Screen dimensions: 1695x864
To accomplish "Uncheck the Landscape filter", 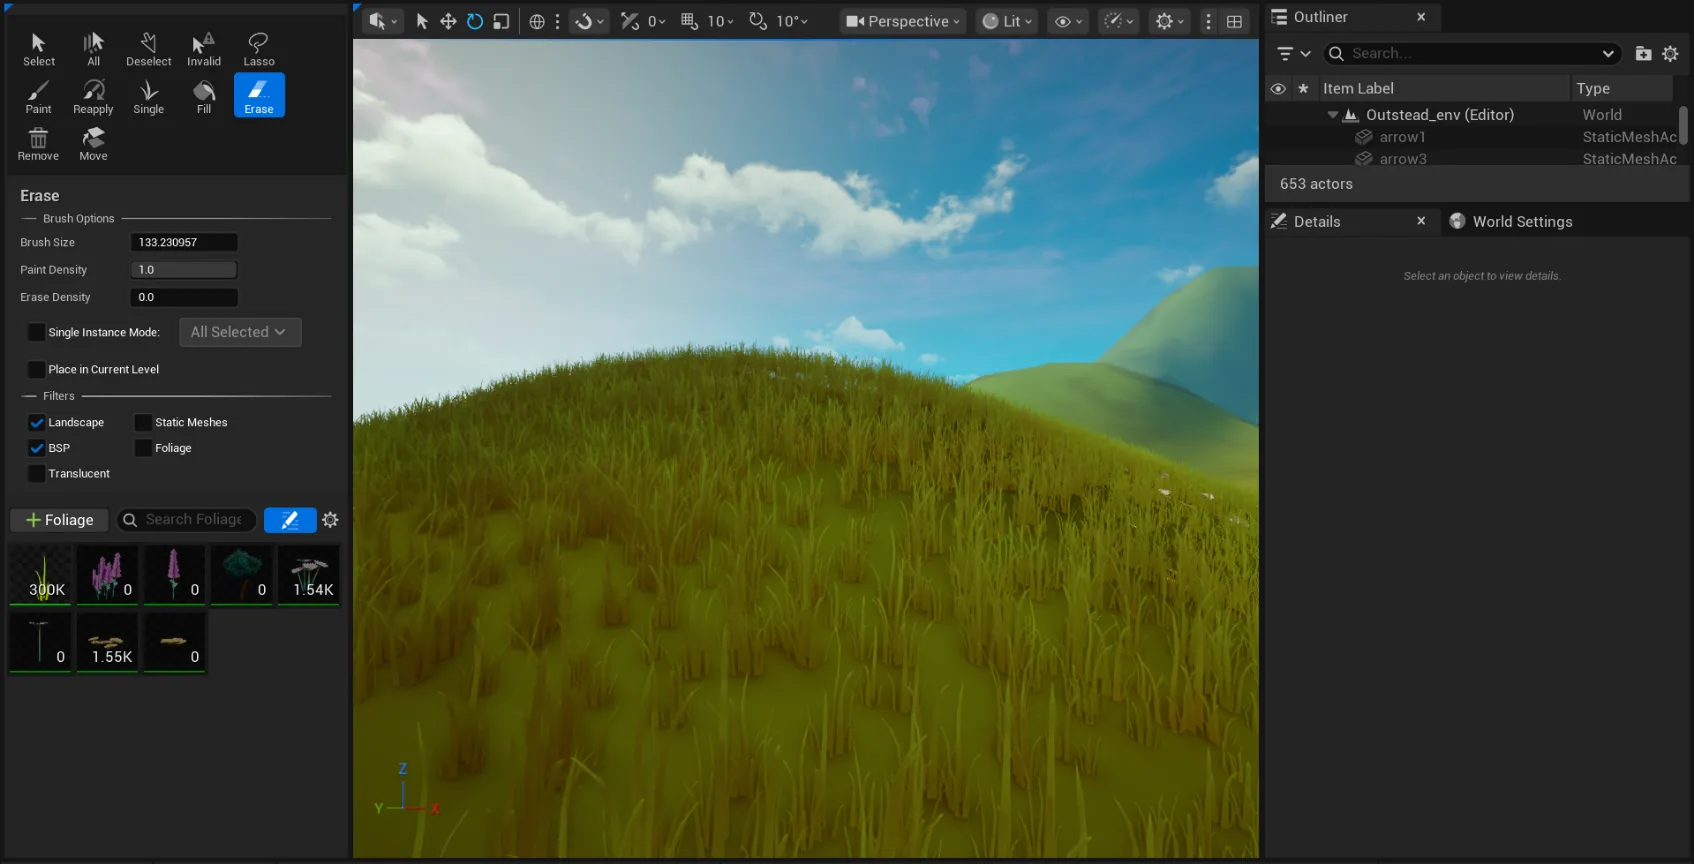I will pos(37,422).
